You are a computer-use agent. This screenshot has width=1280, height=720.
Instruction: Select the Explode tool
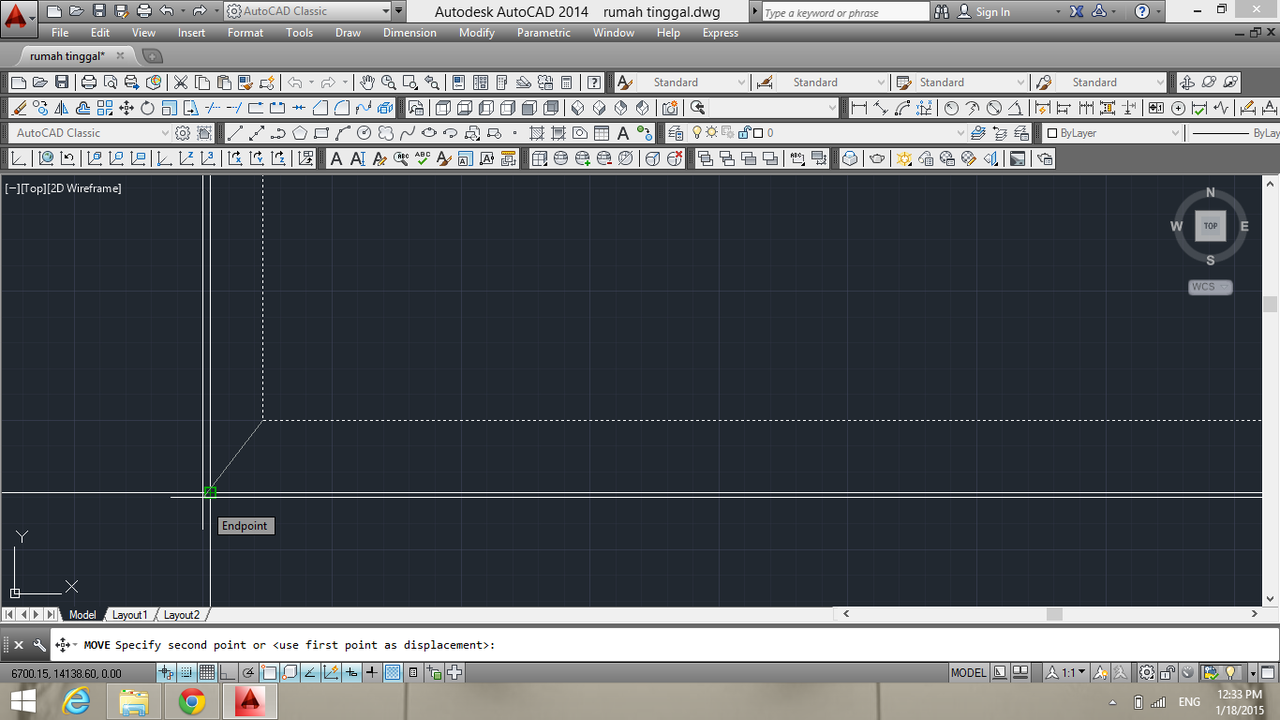(385, 108)
